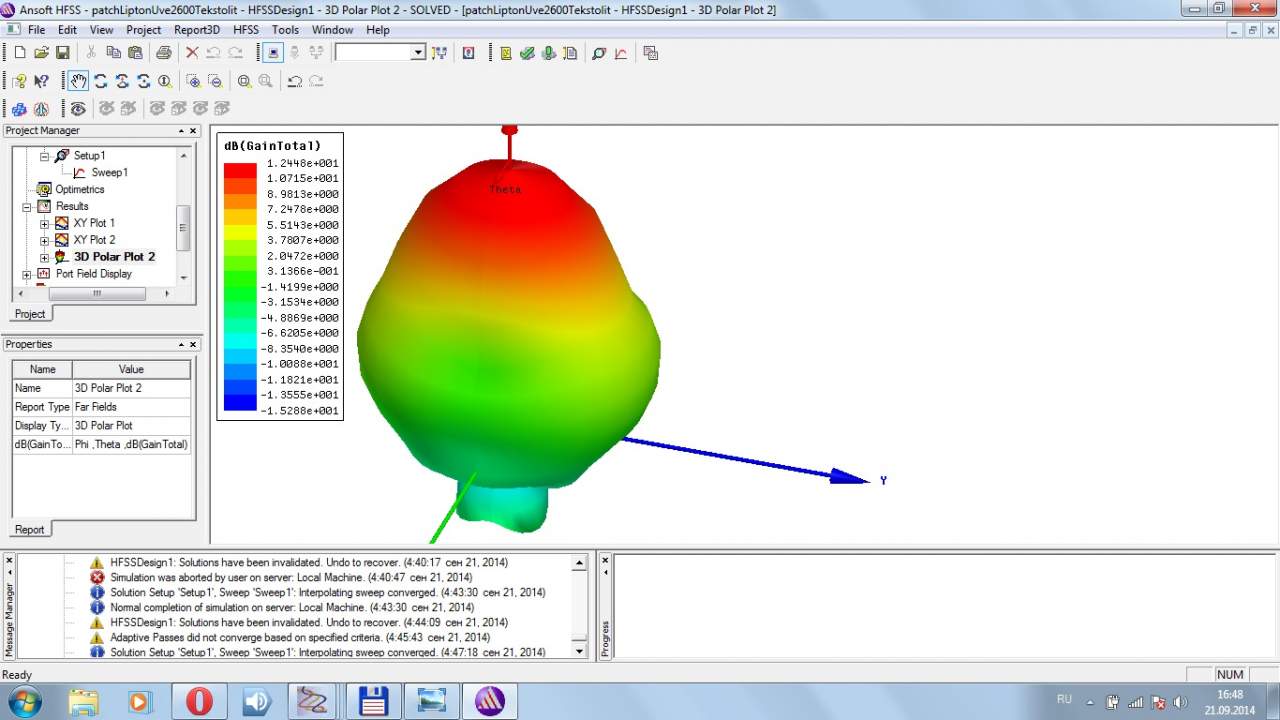Screen dimensions: 1280x720
Task: Click the context Help arrow icon
Action: tap(41, 81)
